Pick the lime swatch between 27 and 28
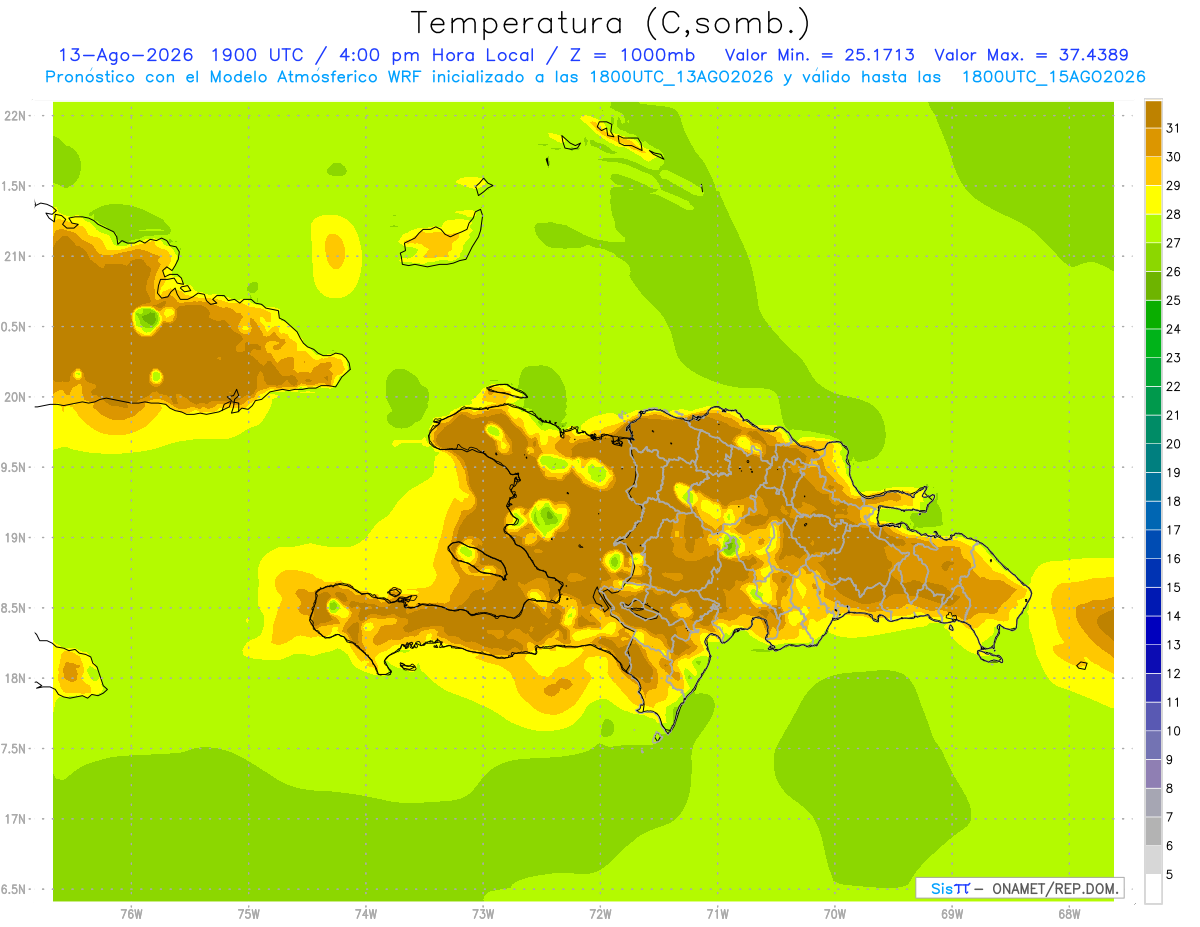 click(1153, 228)
